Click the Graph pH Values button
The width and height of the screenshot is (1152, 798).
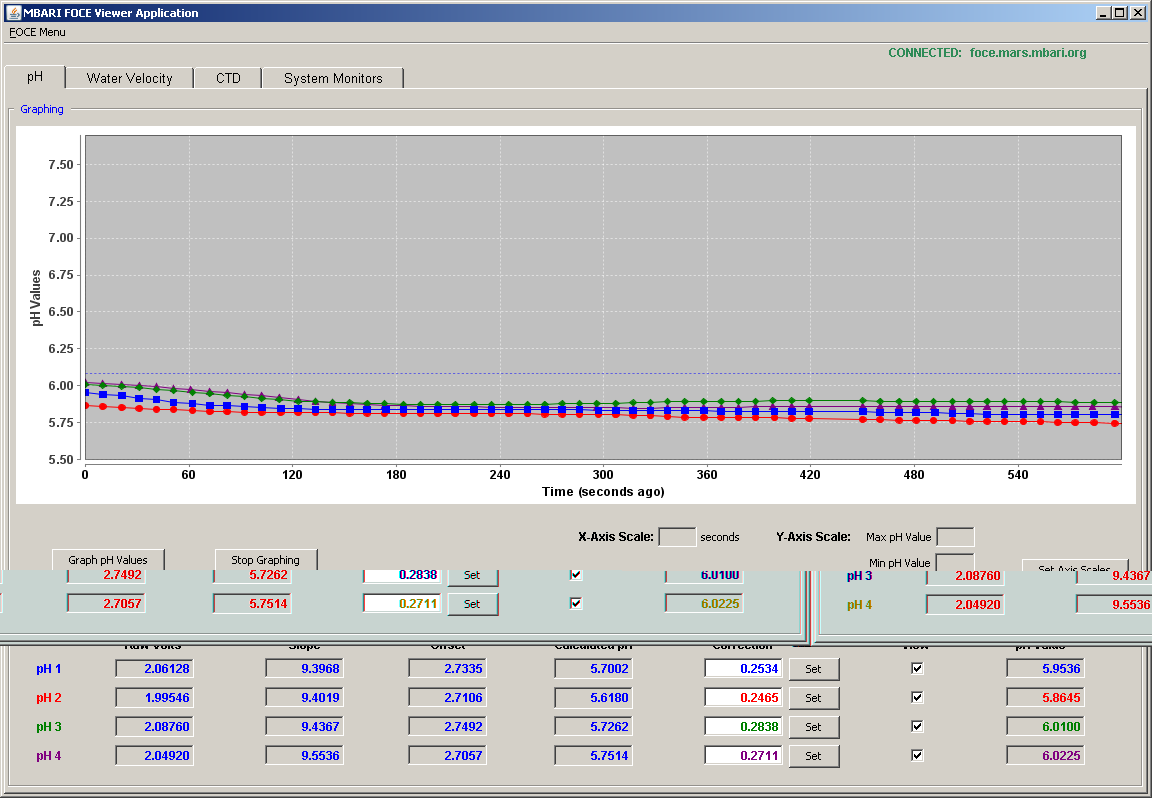pyautogui.click(x=108, y=559)
